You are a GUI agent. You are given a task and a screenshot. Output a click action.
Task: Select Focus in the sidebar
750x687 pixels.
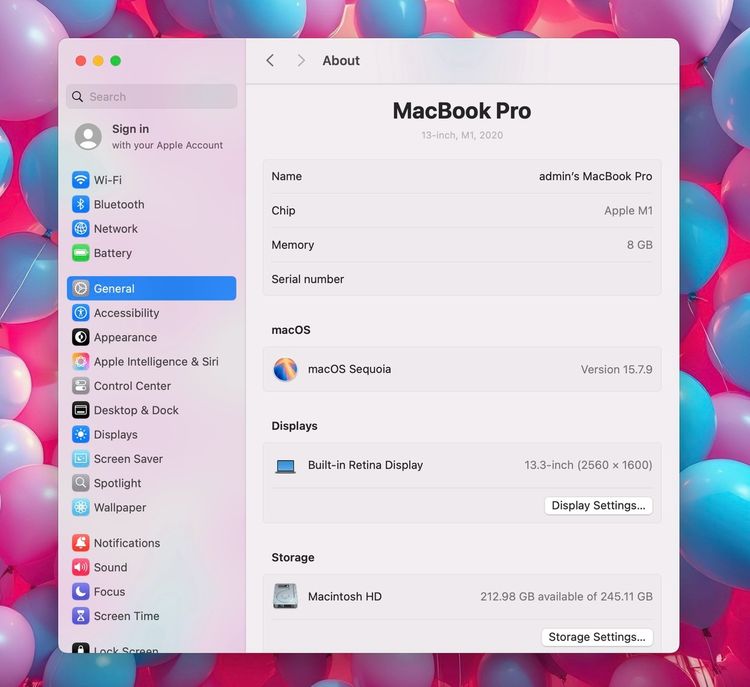pos(152,592)
